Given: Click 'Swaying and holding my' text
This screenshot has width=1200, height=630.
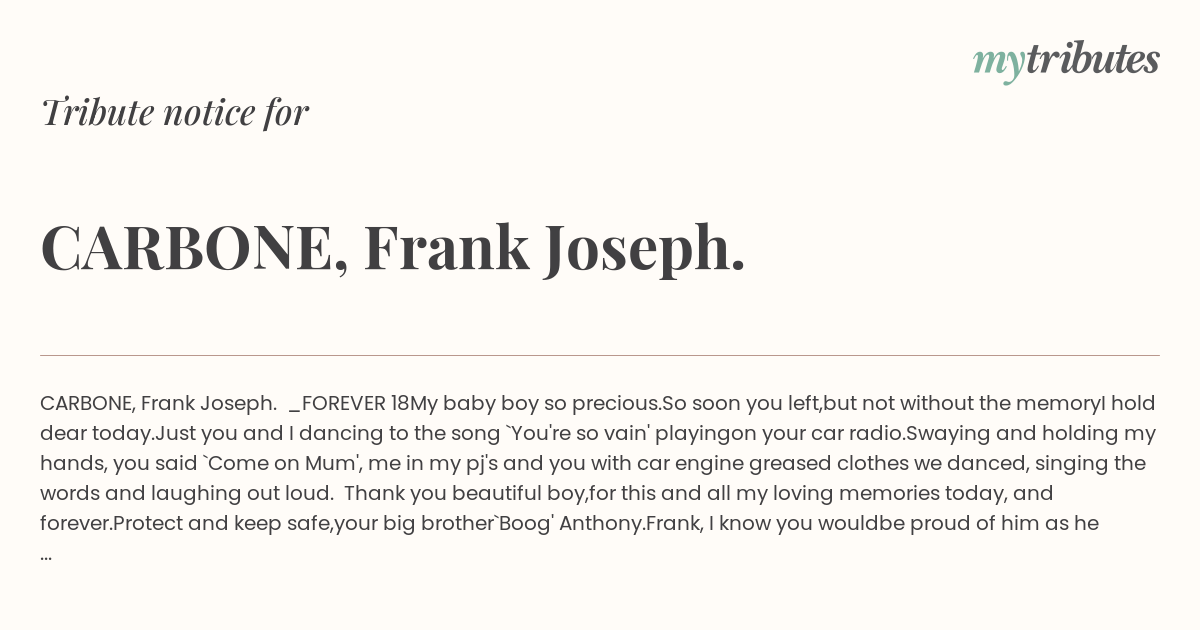Looking at the screenshot, I should tap(1031, 434).
